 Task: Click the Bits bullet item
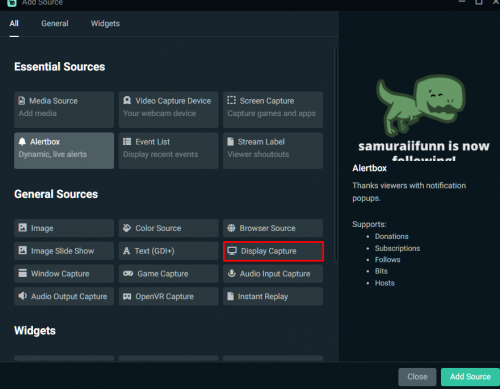[x=381, y=271]
